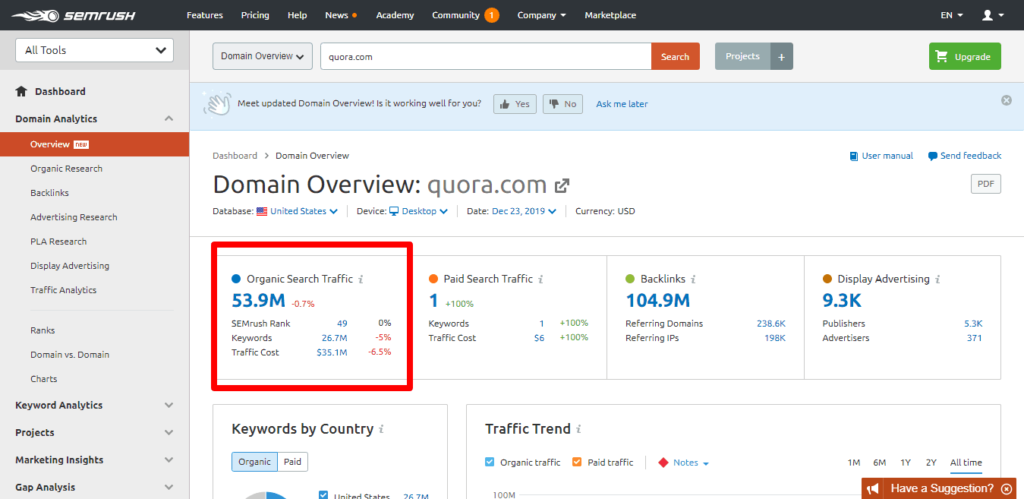This screenshot has width=1024, height=499.
Task: Select the 1M time range tab
Action: [854, 462]
